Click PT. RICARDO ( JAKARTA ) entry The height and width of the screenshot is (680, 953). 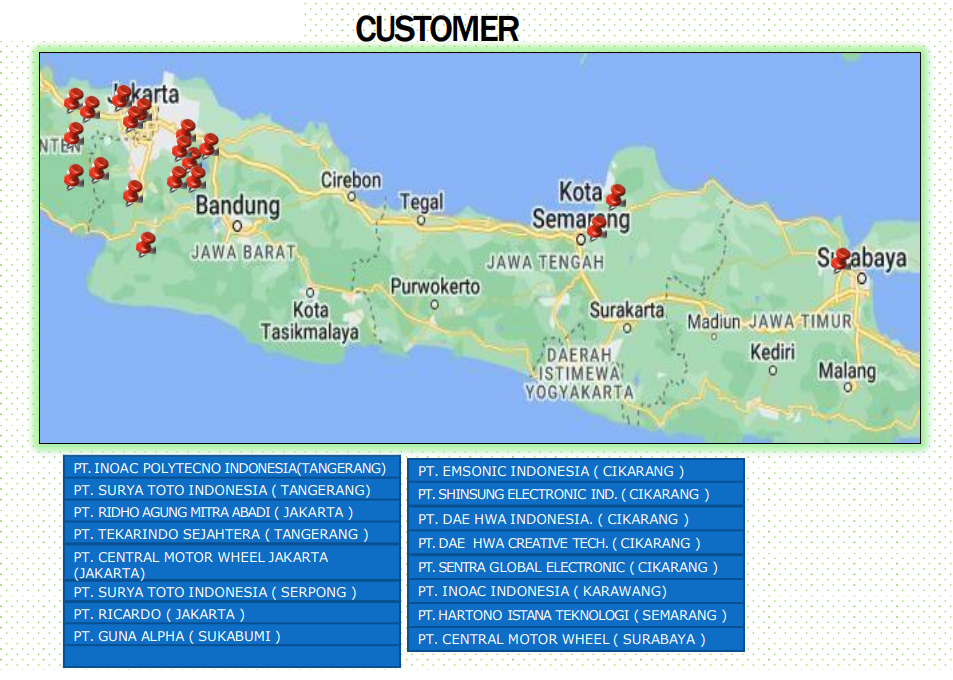pyautogui.click(x=232, y=614)
